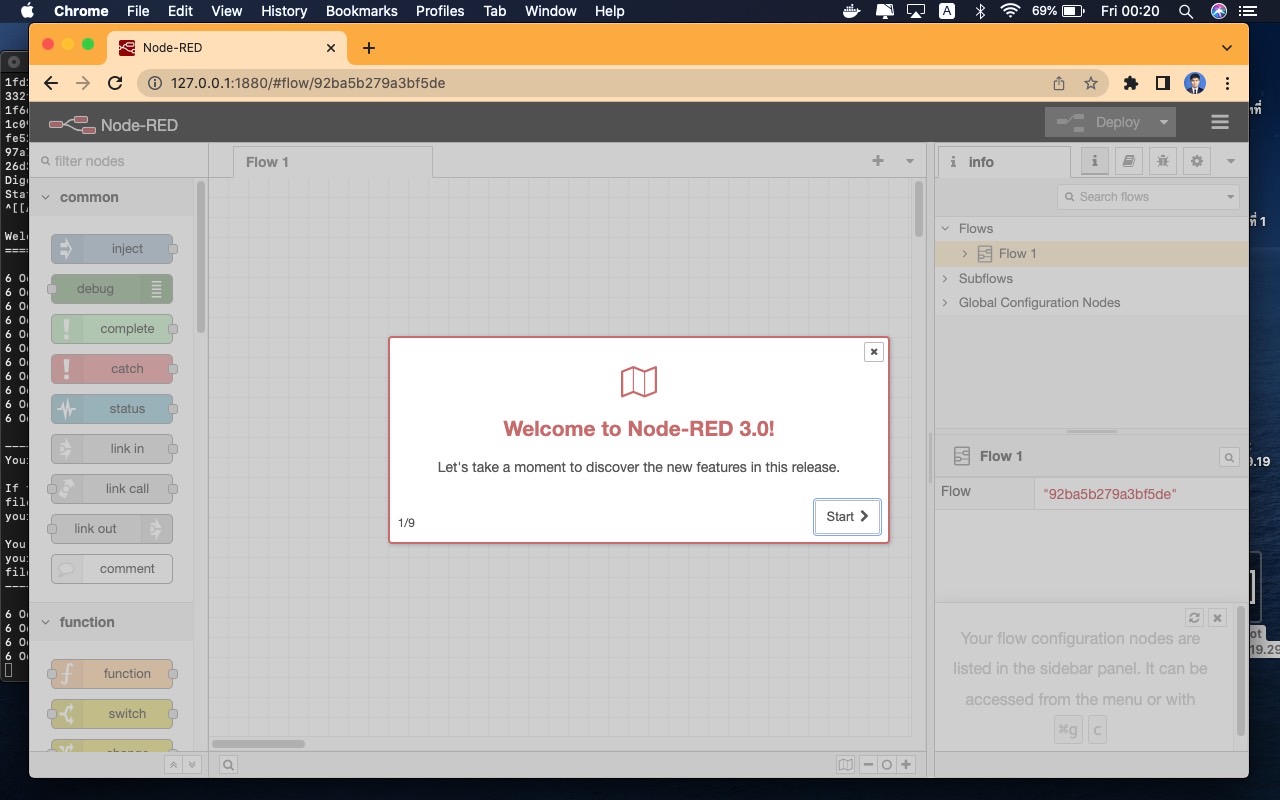Open the sidebar tabs dropdown arrow

(x=1231, y=161)
